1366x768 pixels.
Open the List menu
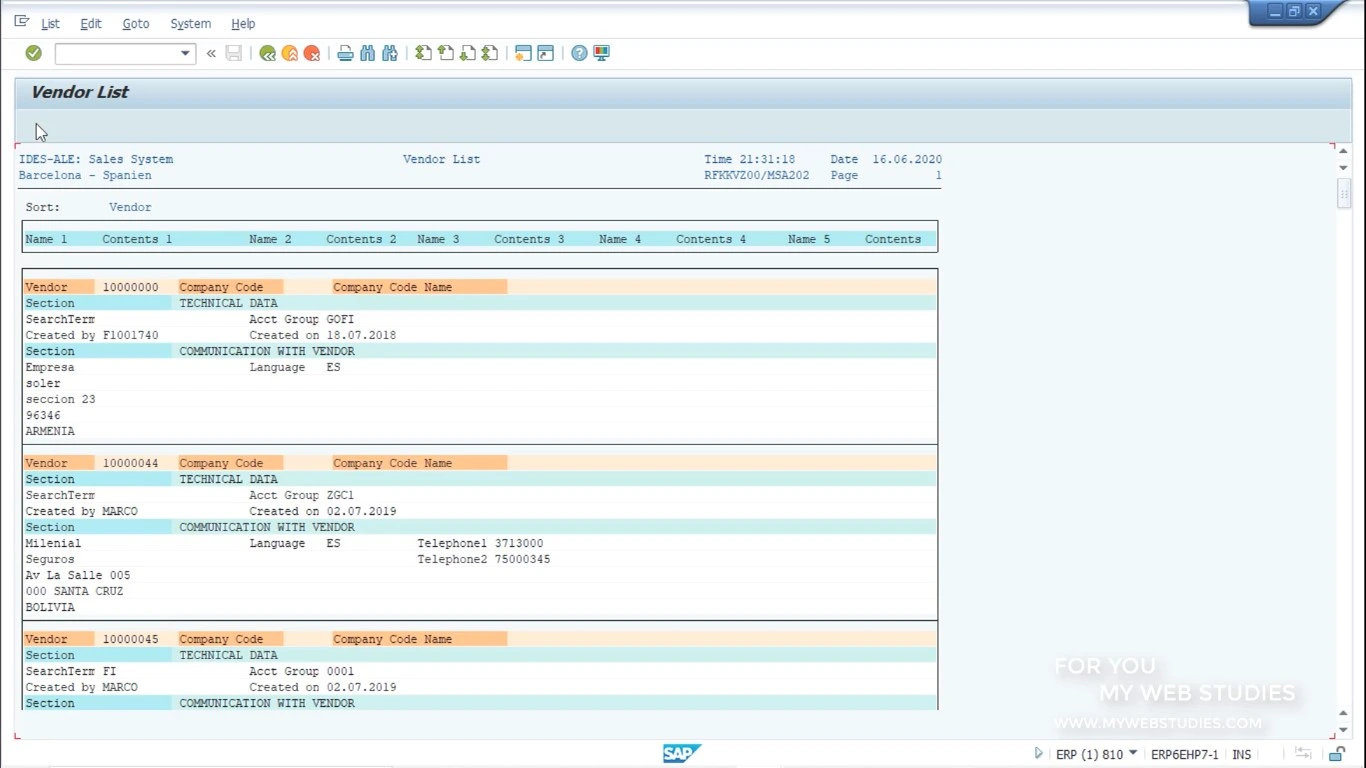[50, 23]
